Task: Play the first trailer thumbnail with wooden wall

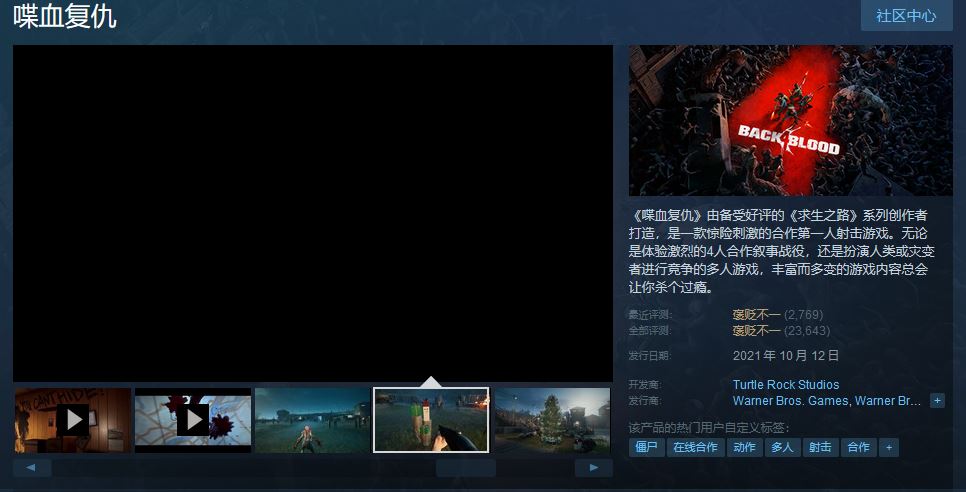Action: coord(73,420)
